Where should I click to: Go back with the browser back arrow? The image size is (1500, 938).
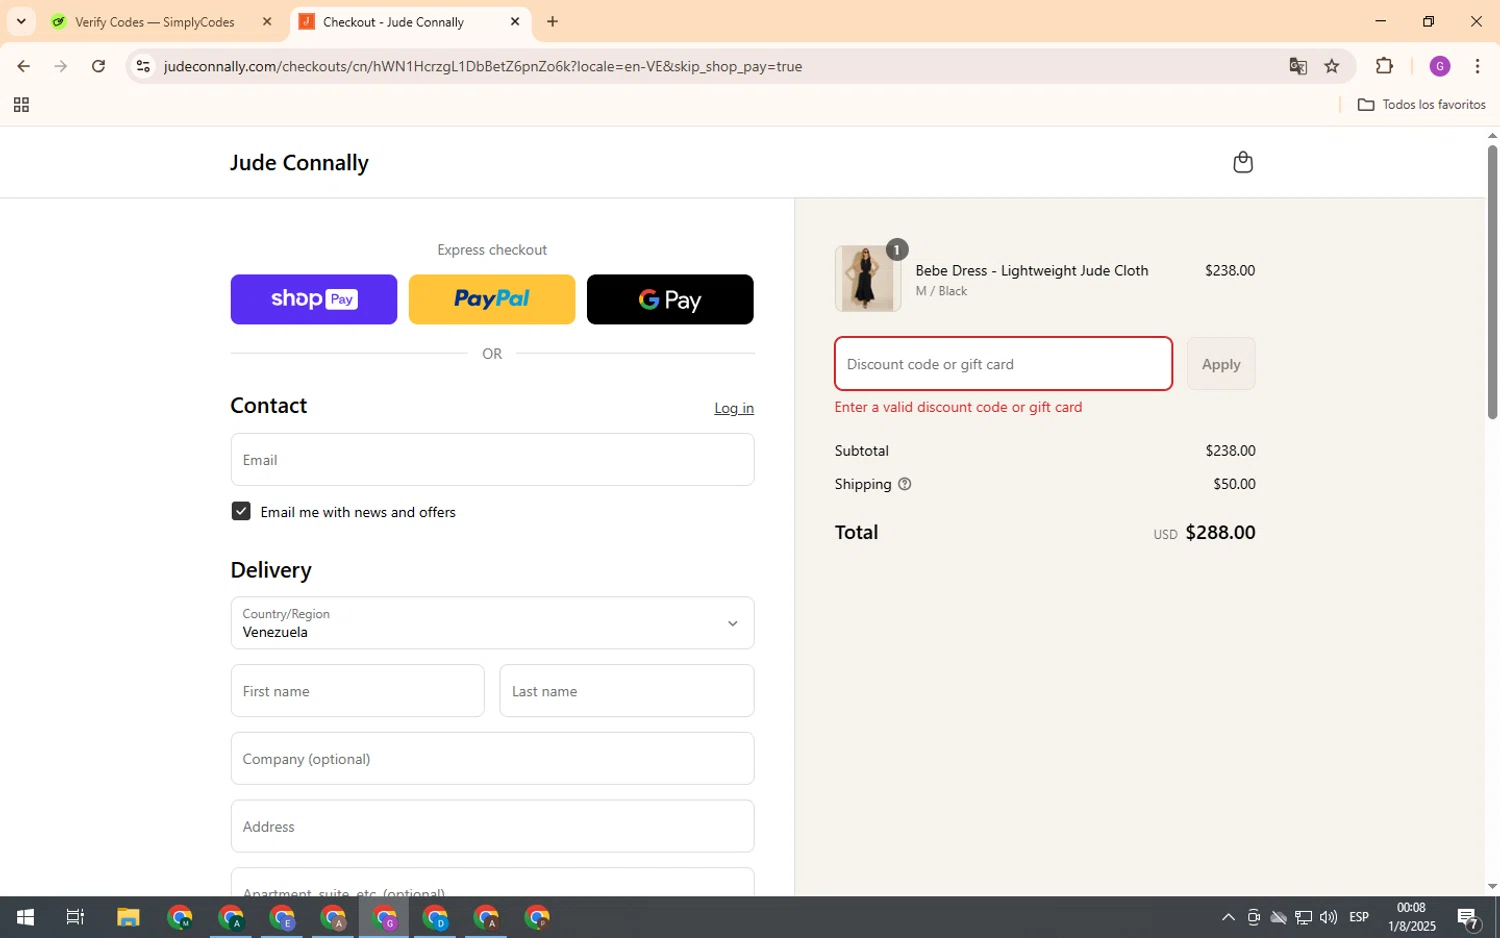23,66
